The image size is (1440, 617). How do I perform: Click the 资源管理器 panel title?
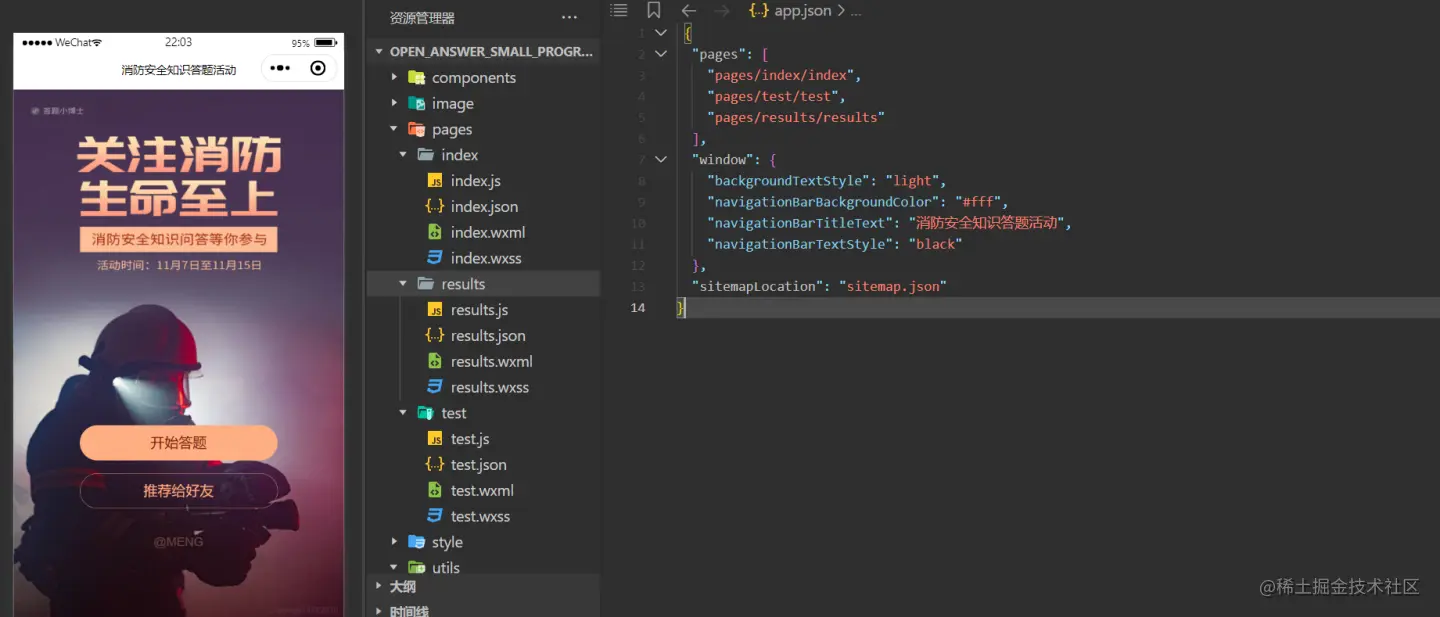(x=422, y=18)
